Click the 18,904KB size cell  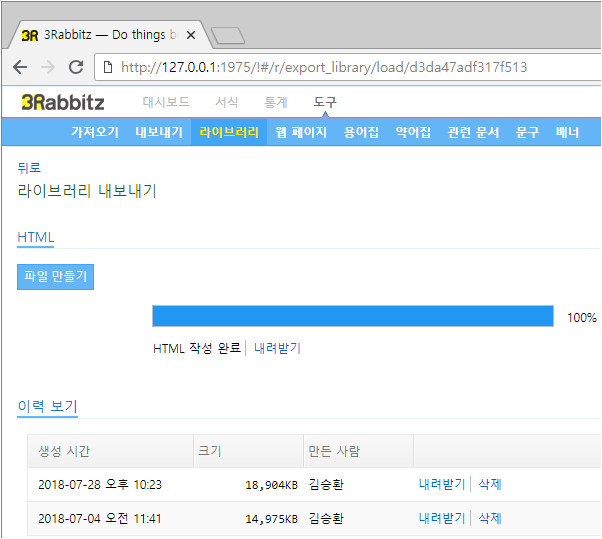271,485
